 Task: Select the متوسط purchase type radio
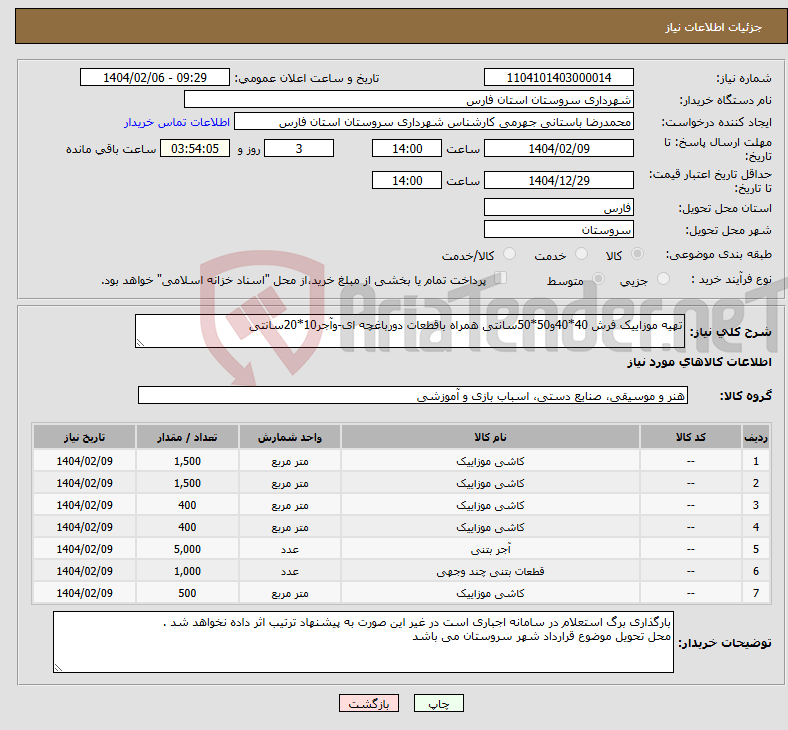598,279
